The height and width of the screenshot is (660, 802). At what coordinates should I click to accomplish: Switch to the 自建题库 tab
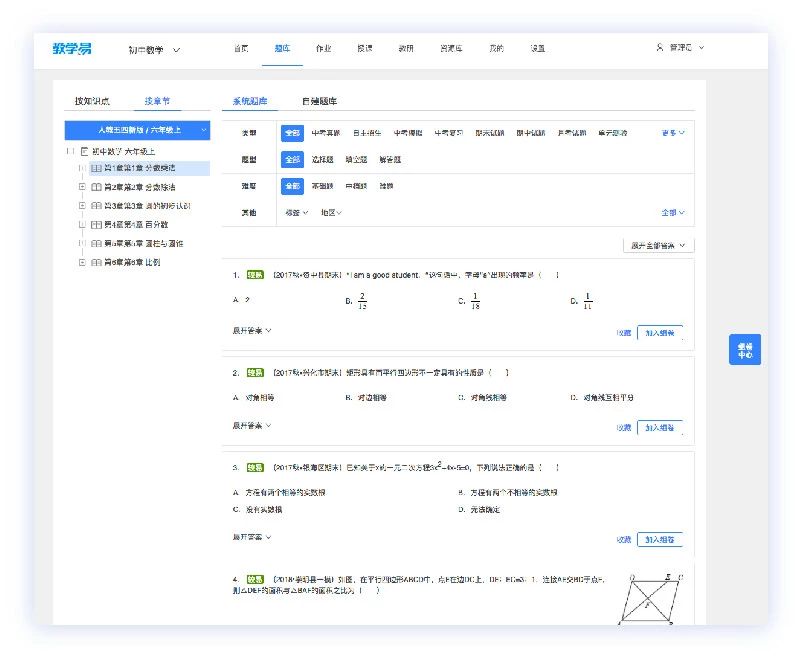point(321,101)
